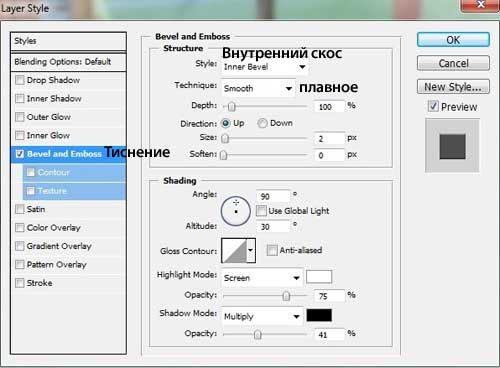Uncheck the Preview checkbox
500x368 pixels.
[x=433, y=107]
